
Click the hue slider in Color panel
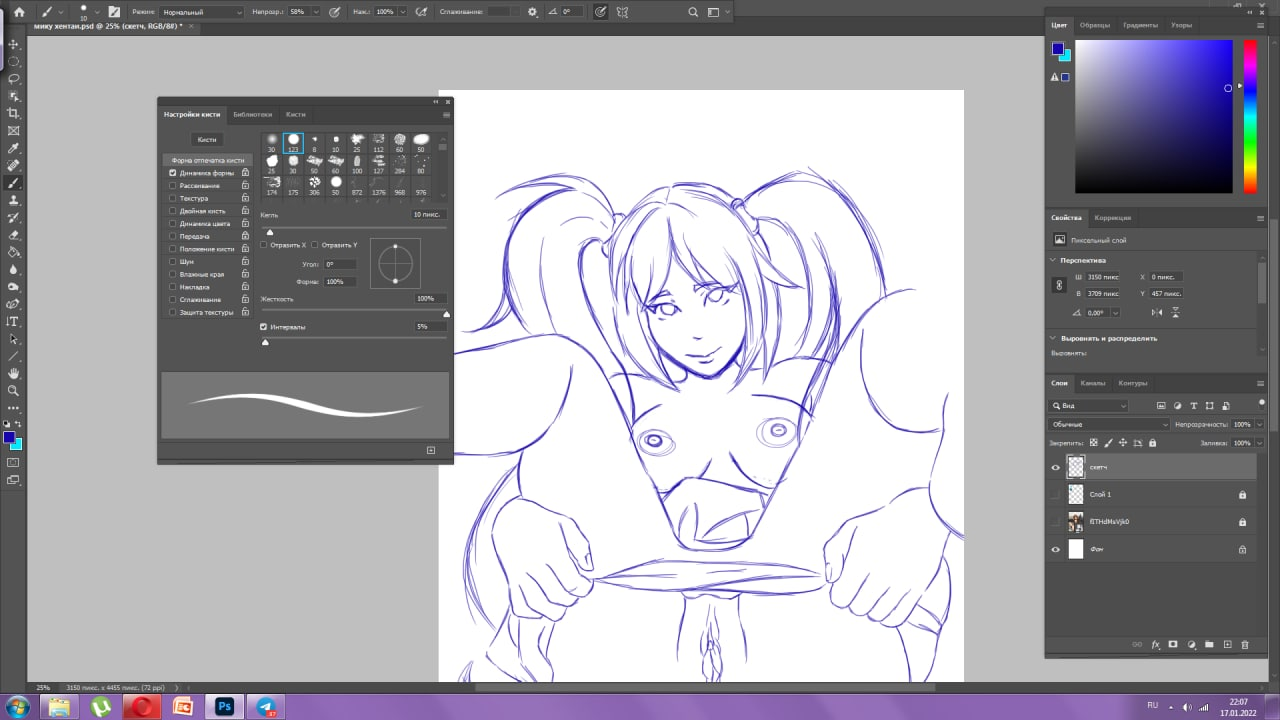(x=1250, y=116)
